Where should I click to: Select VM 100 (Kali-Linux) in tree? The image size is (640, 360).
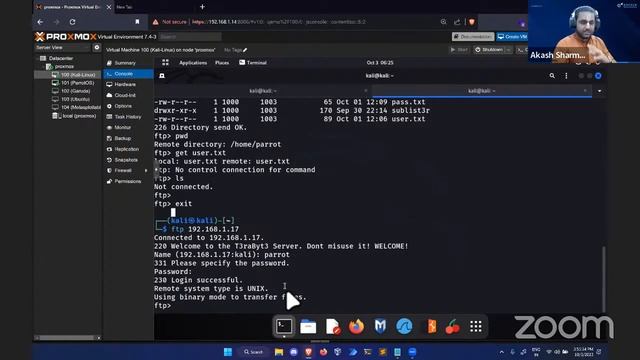click(78, 75)
